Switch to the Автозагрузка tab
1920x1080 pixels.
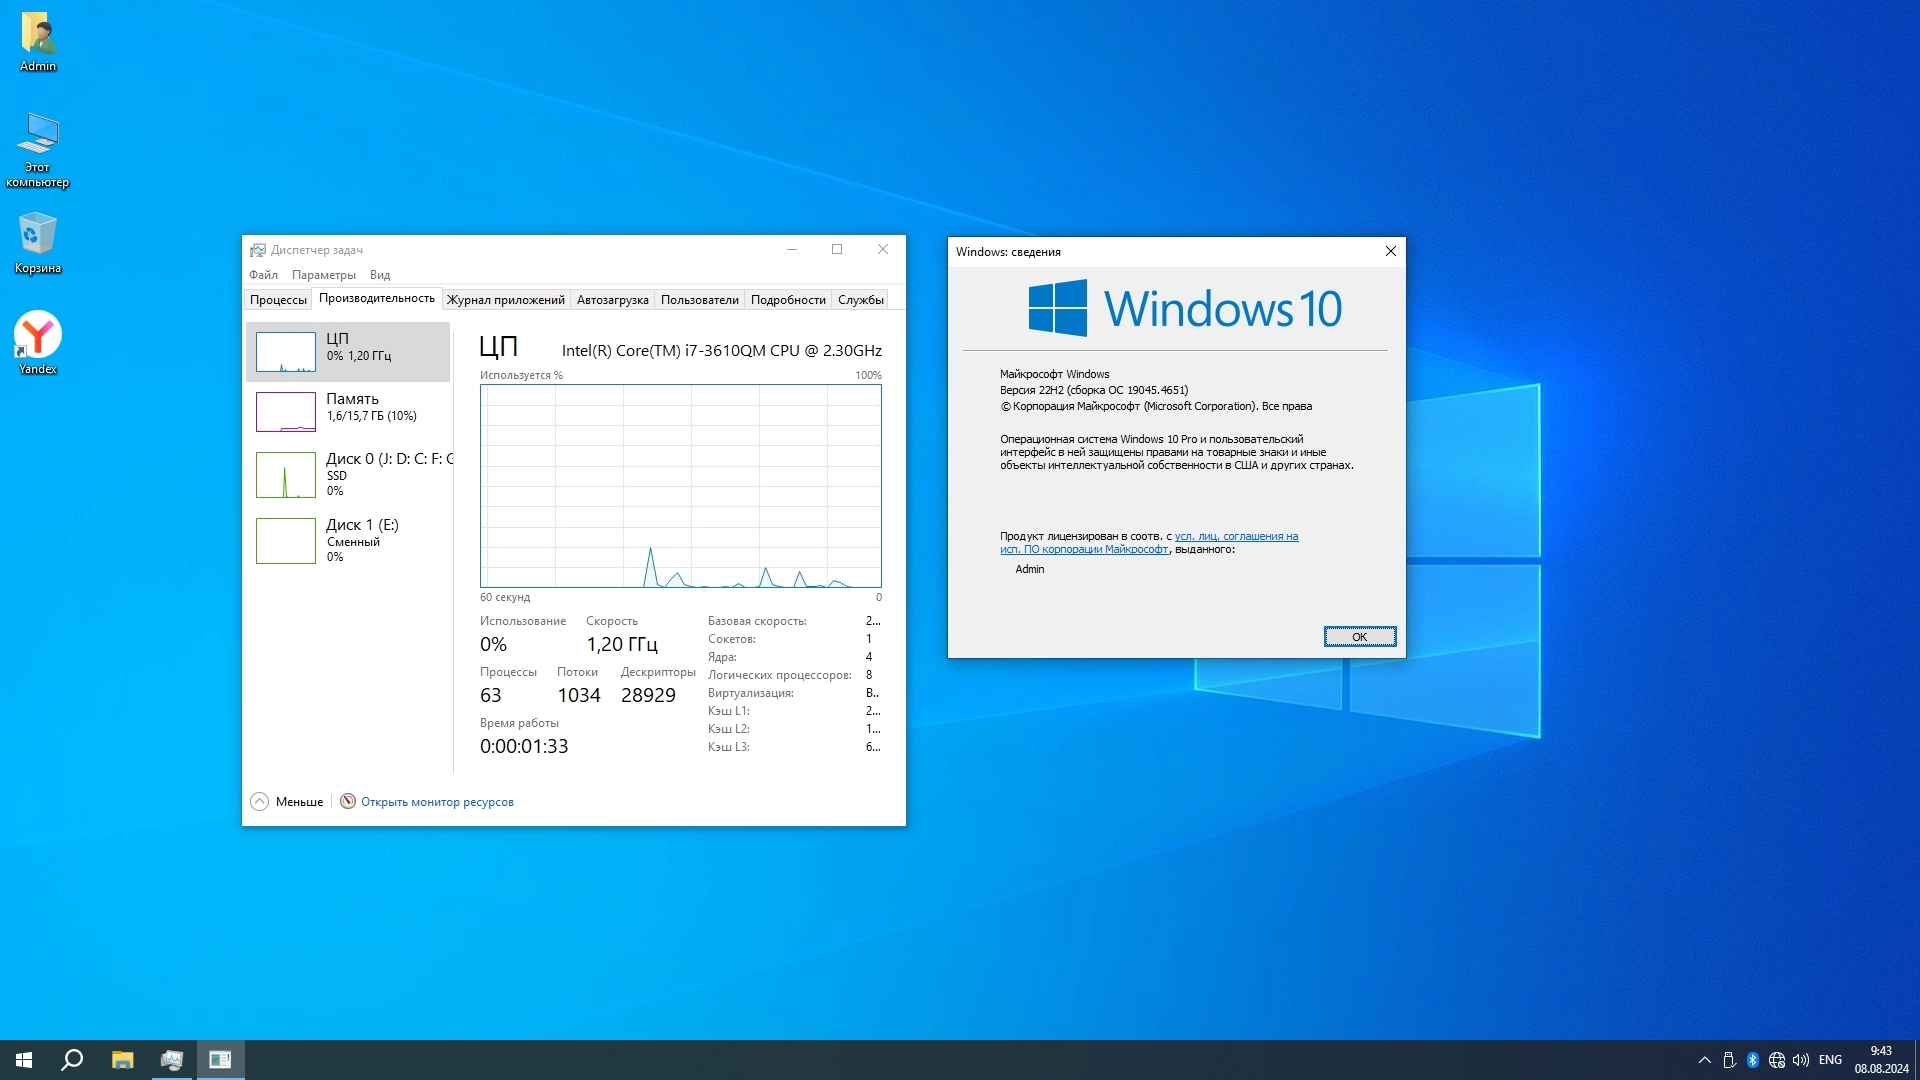pyautogui.click(x=612, y=300)
